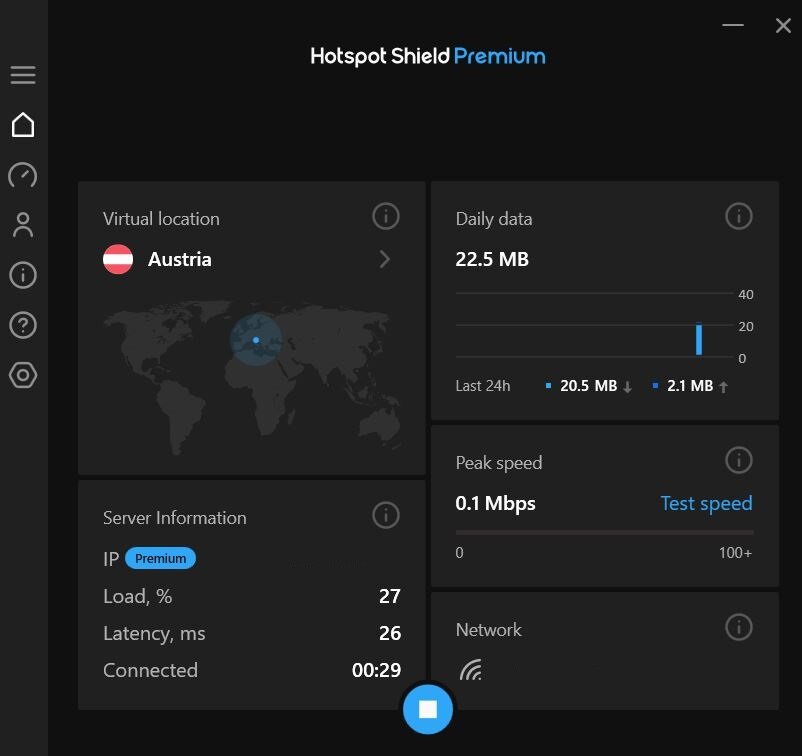
Task: Stop the VPN connection with the blue button
Action: click(x=428, y=709)
